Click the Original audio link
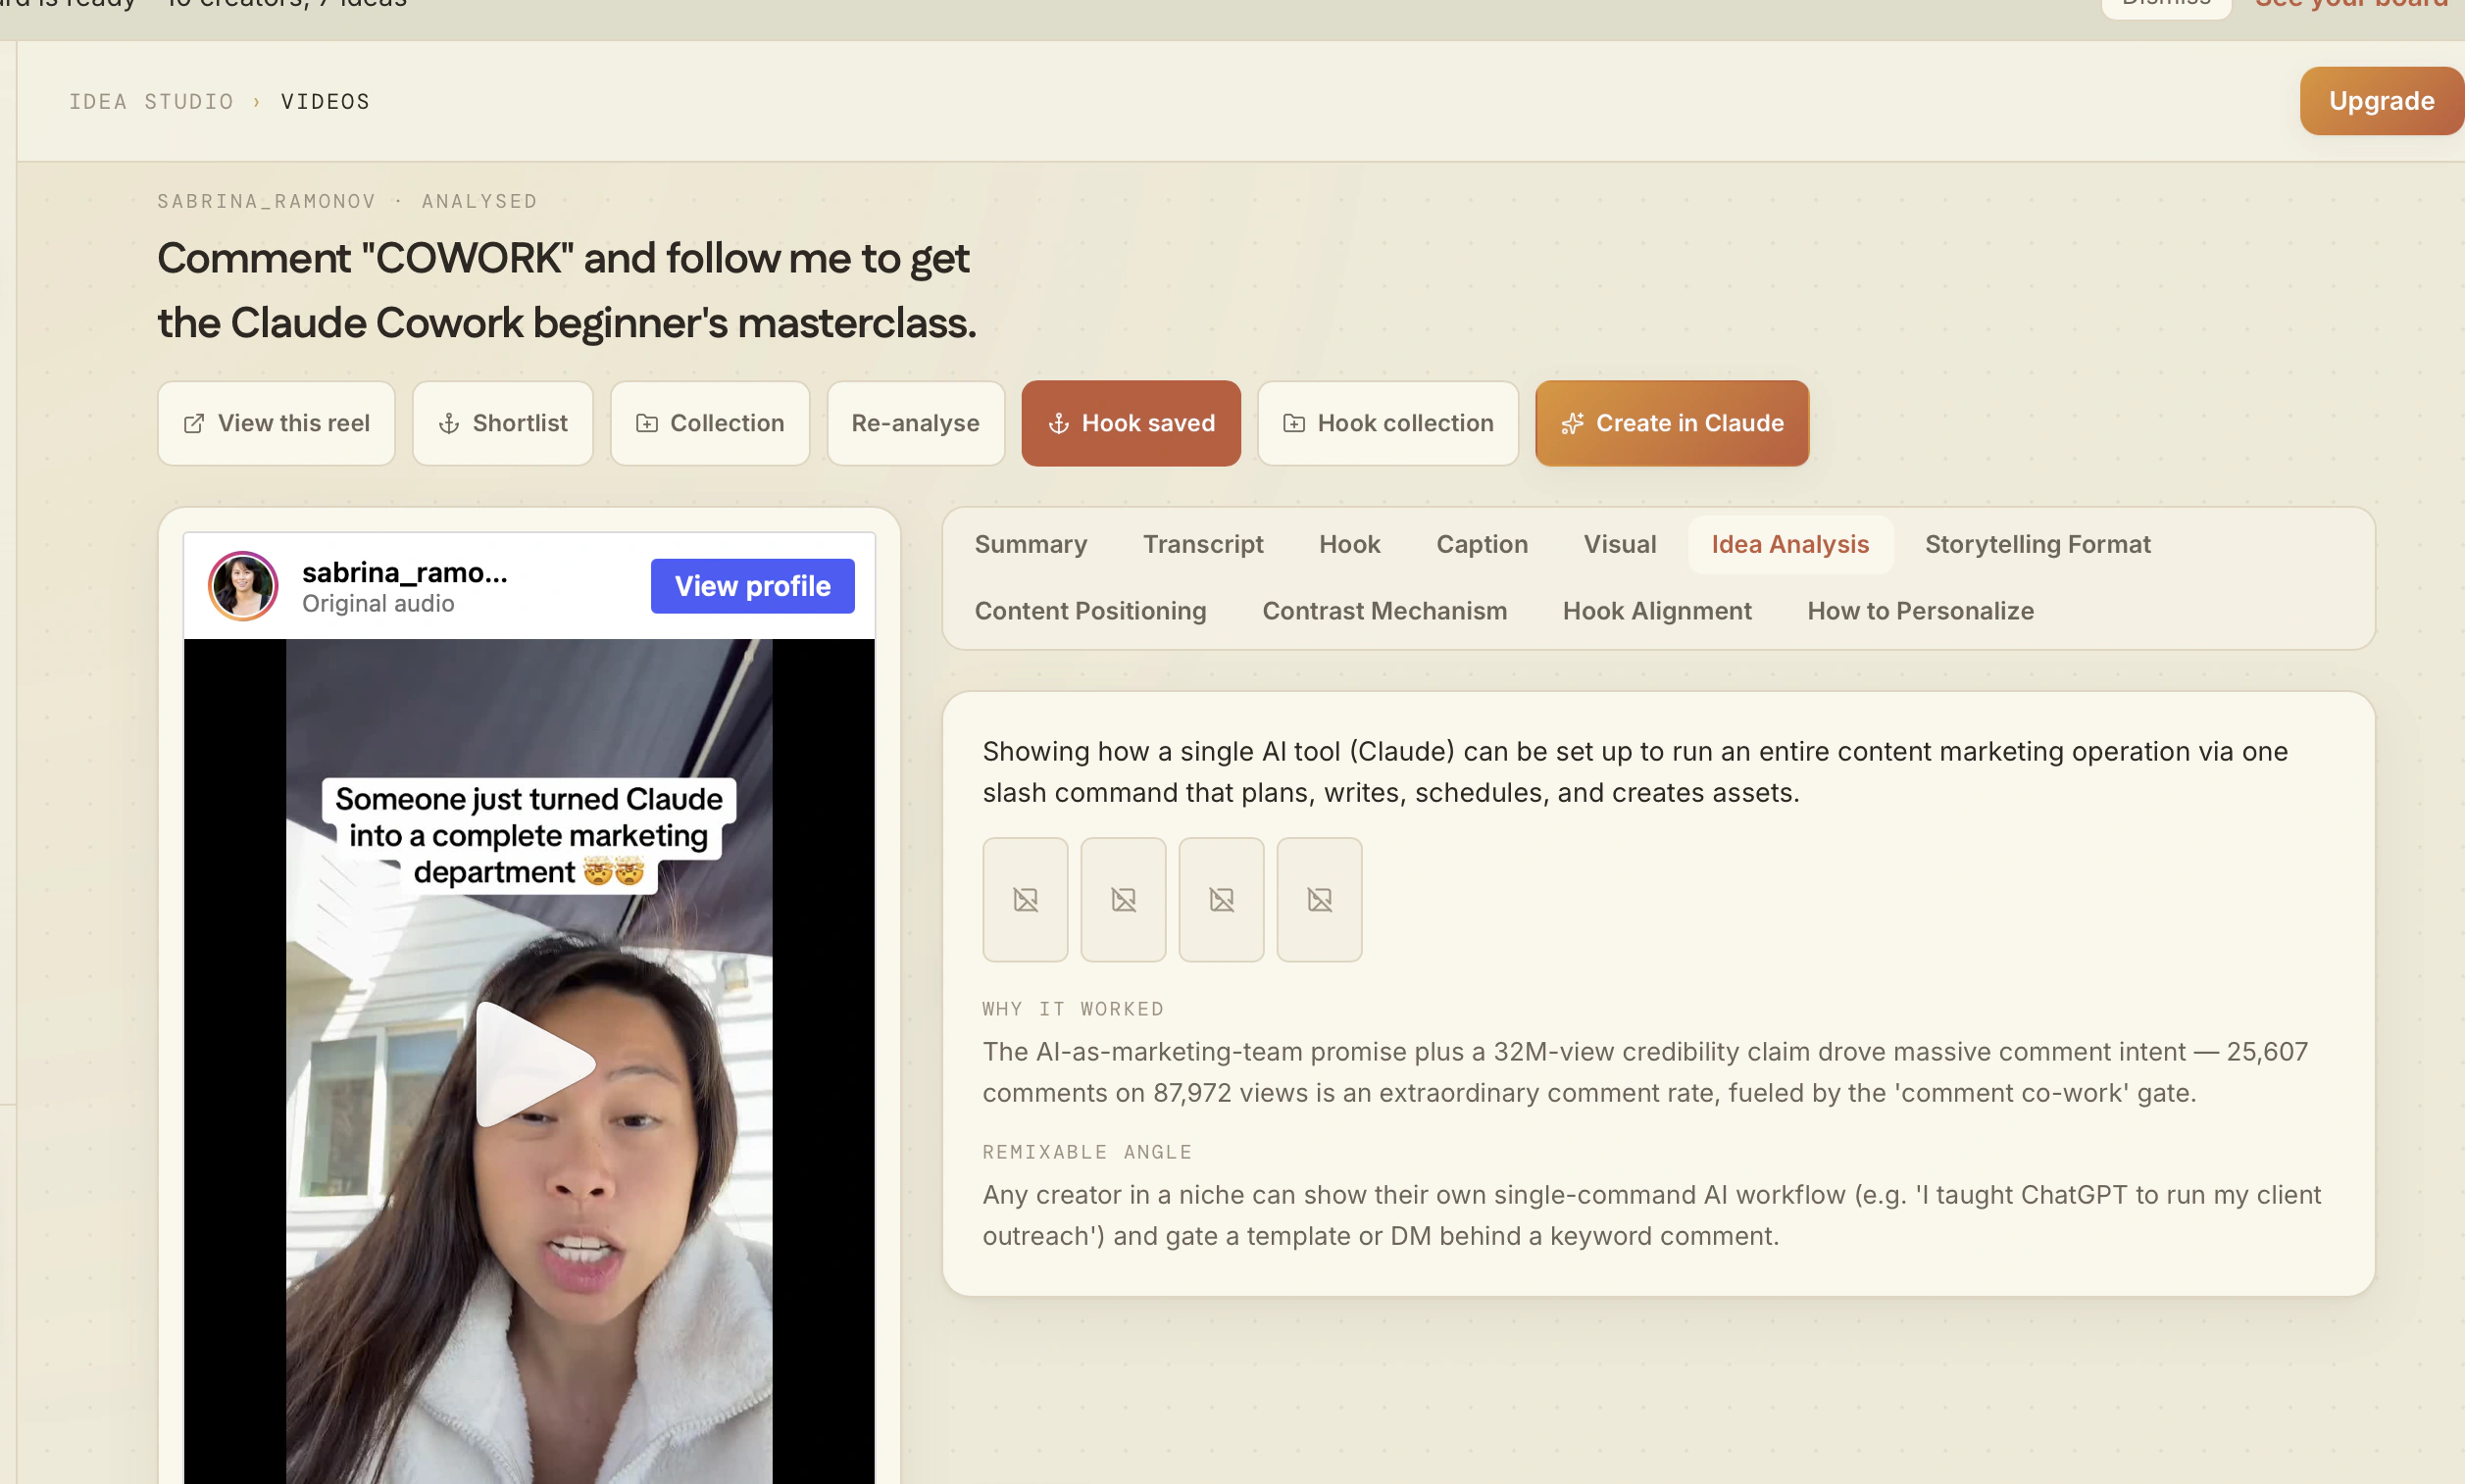 click(x=378, y=604)
